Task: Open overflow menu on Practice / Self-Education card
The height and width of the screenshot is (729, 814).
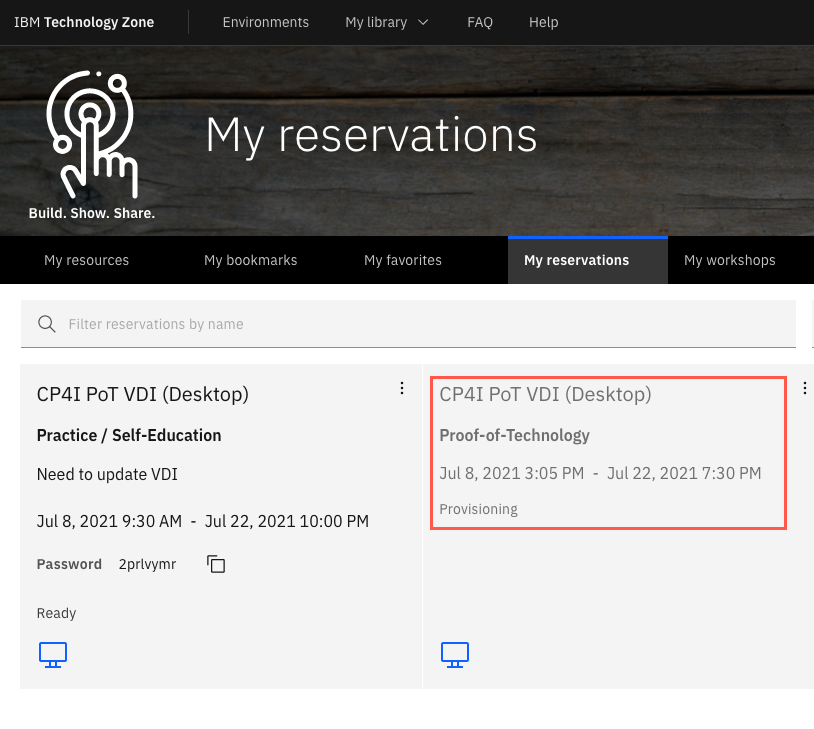Action: point(402,388)
